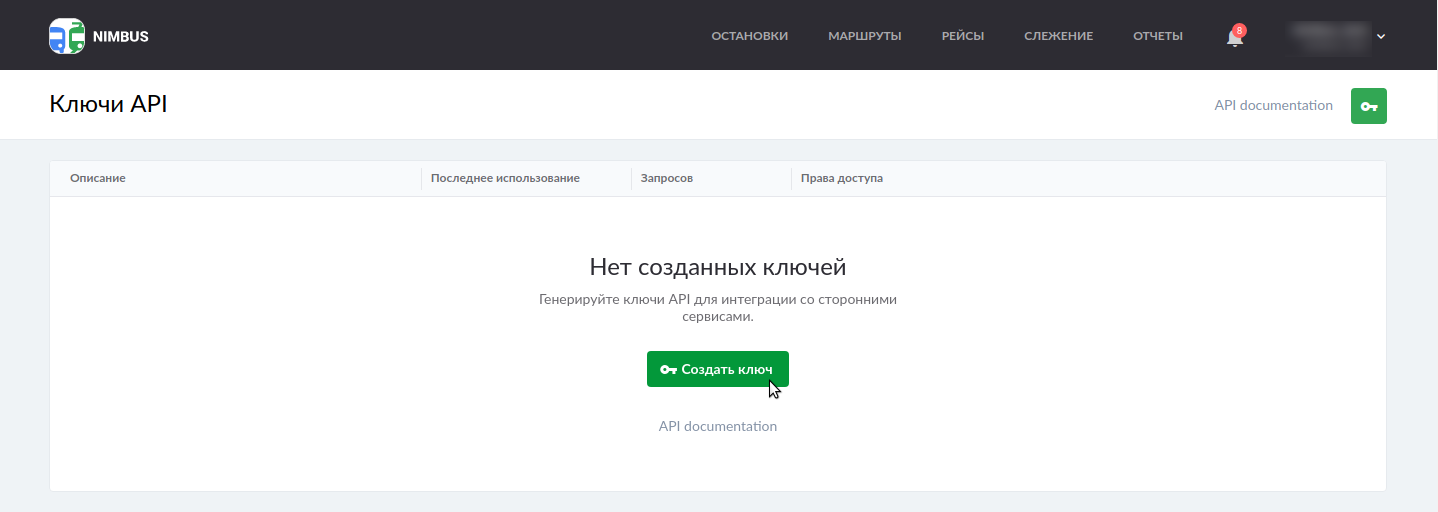Open API documentation link below button
Screen dimensions: 1438x512
pos(717,426)
